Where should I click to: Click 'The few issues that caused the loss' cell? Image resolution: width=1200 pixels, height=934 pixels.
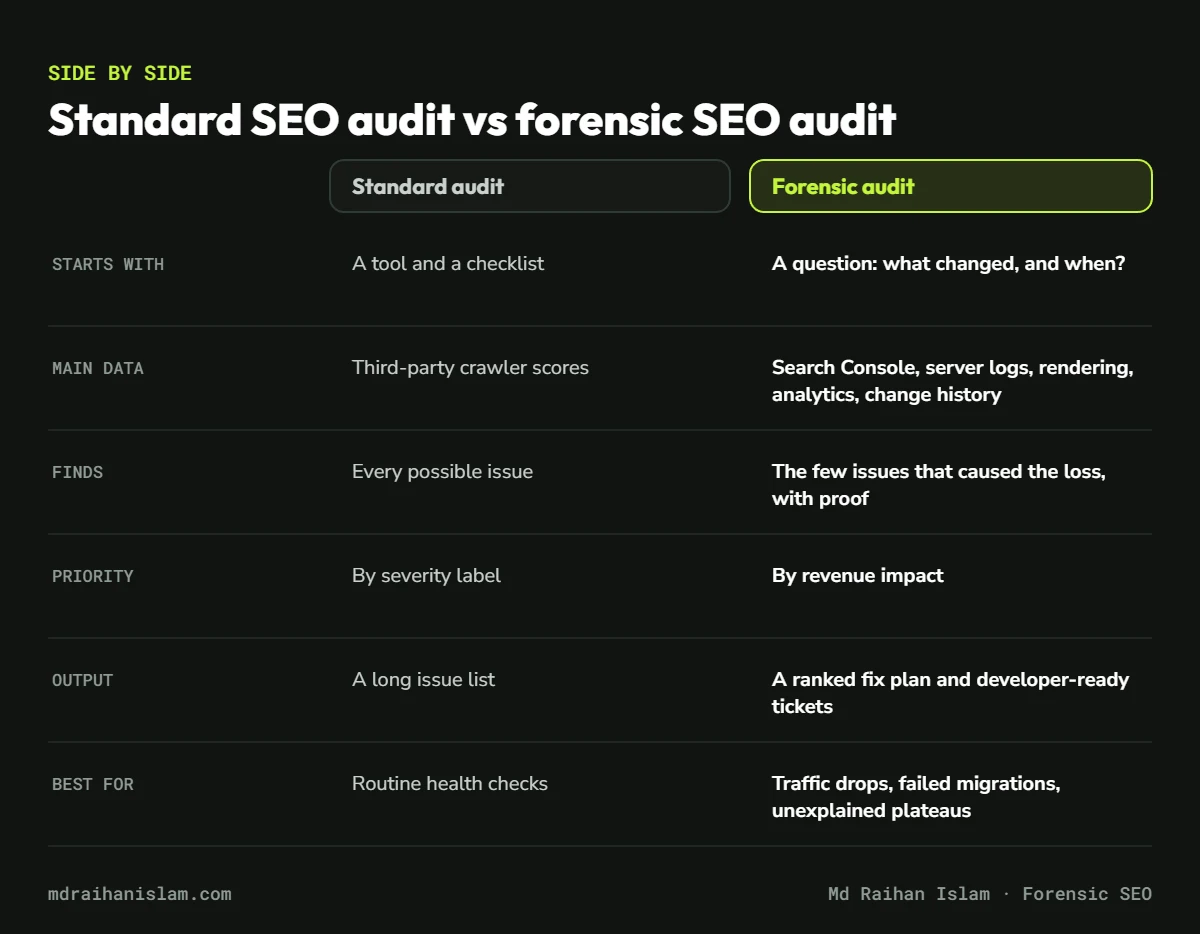[939, 485]
